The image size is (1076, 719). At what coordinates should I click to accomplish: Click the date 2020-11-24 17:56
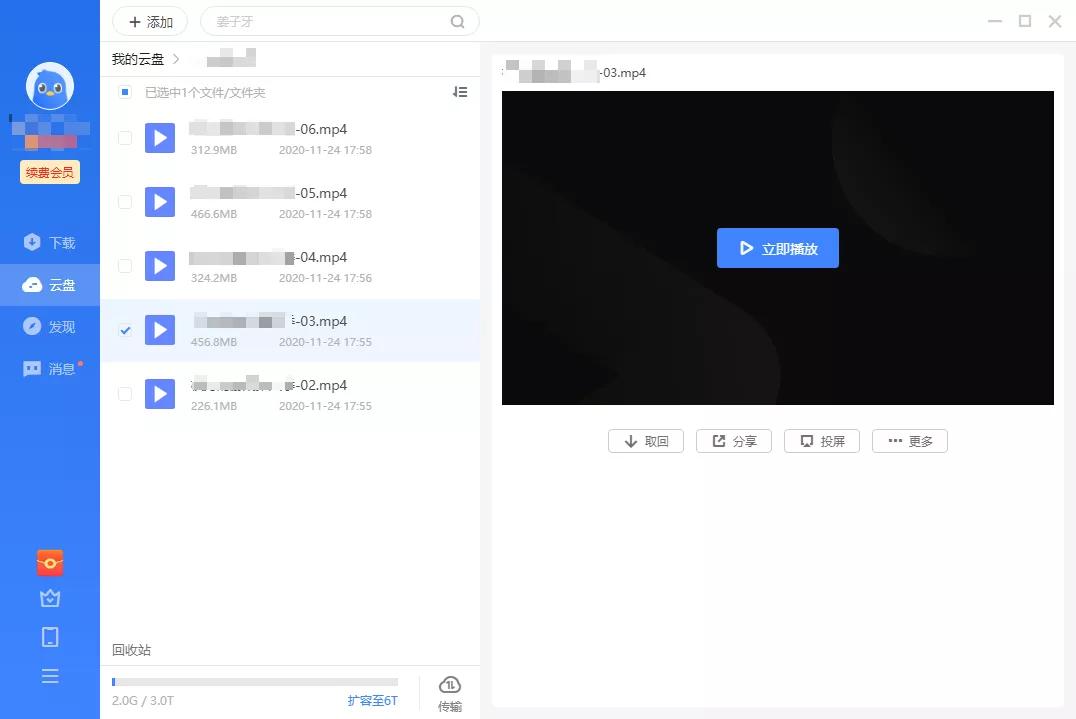(325, 278)
